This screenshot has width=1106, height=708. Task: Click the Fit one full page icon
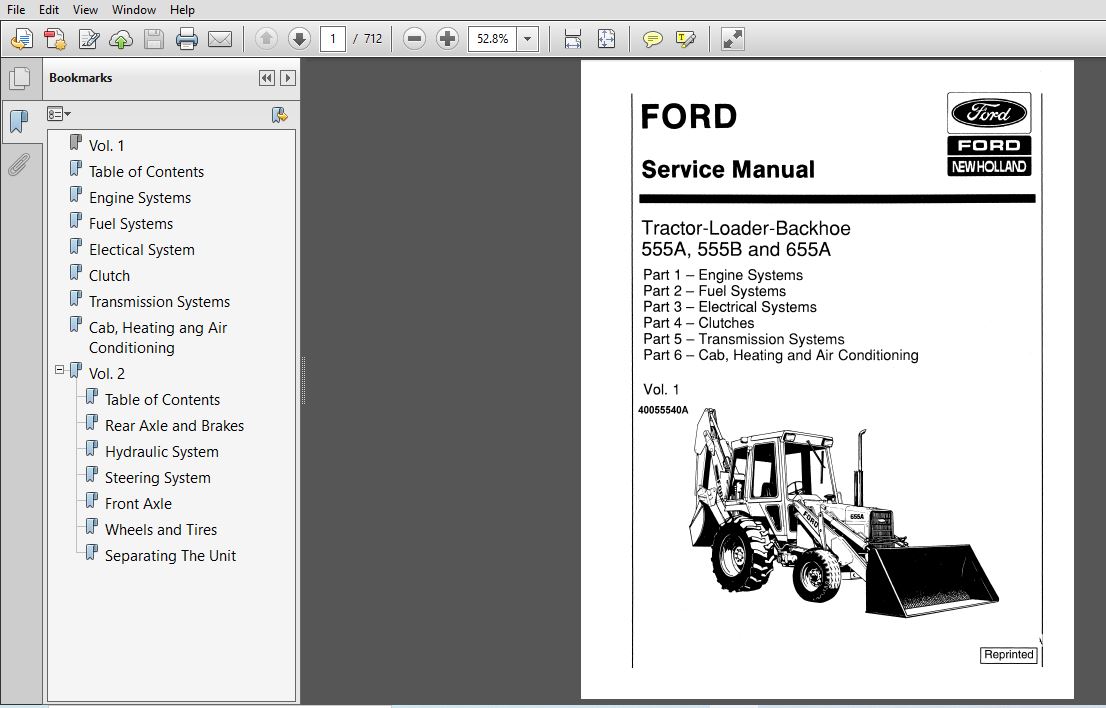tap(606, 39)
